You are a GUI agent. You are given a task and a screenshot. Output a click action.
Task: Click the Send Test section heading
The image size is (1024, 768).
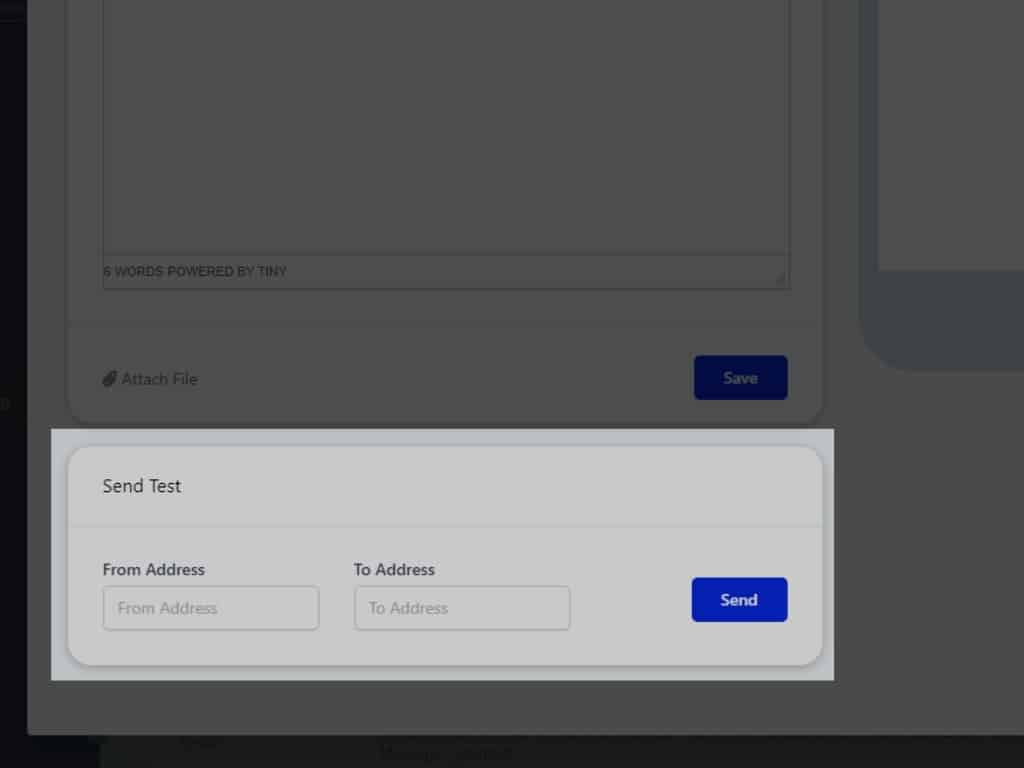(x=142, y=486)
